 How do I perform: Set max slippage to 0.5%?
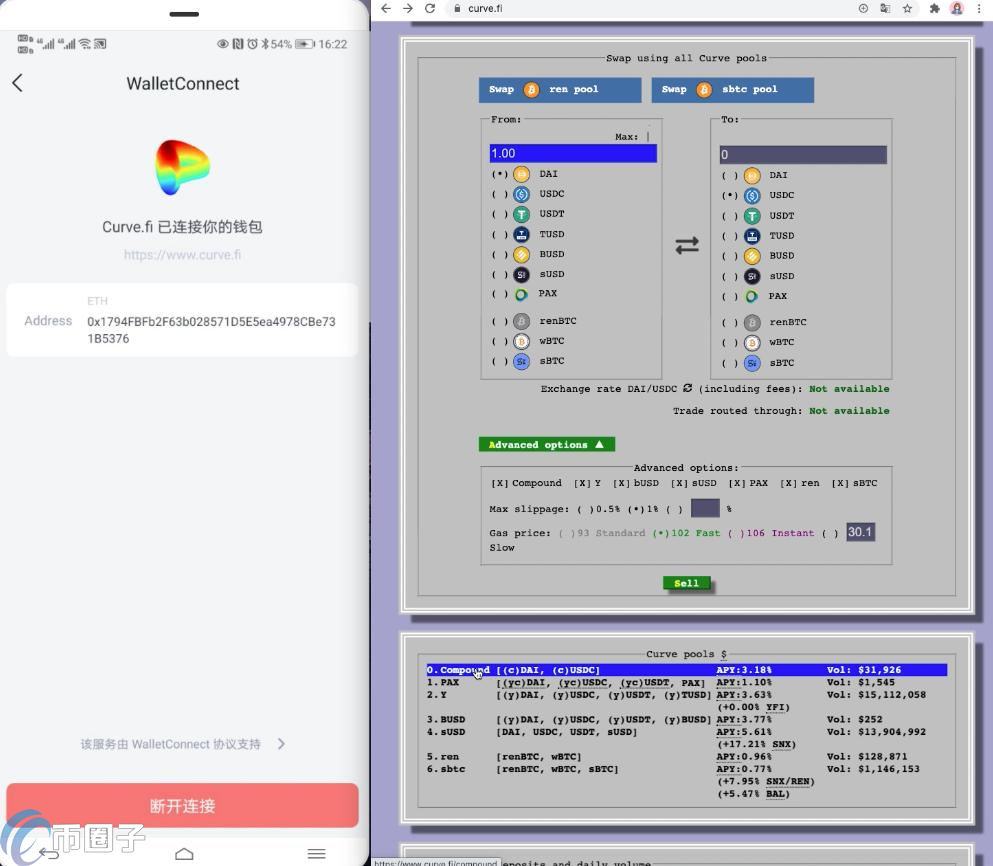coord(585,509)
